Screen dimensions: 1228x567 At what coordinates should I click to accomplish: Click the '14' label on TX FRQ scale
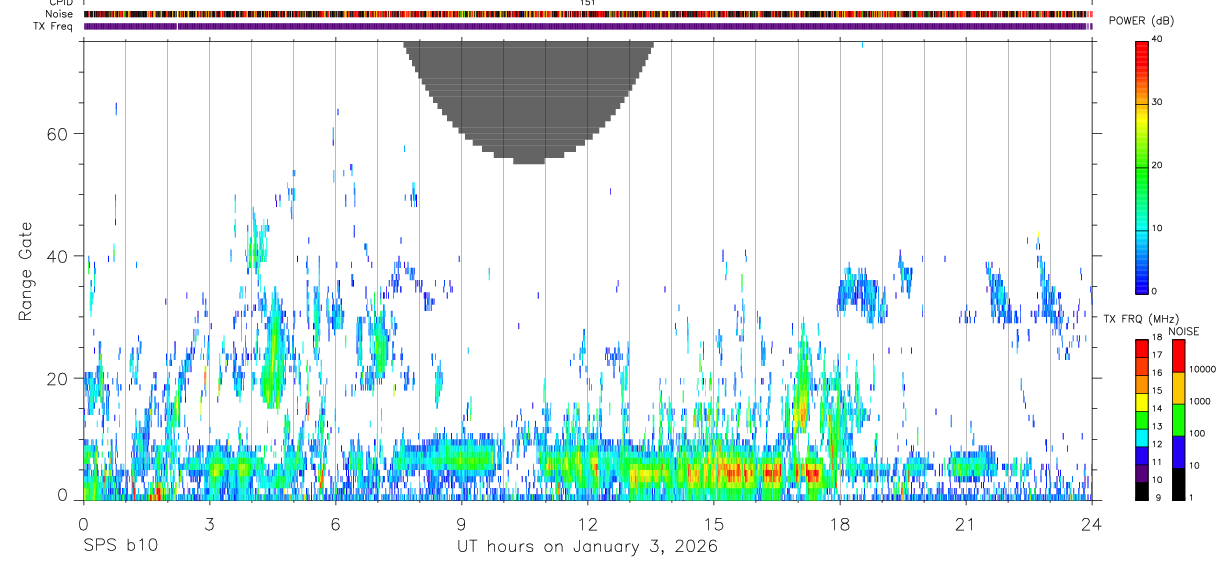pyautogui.click(x=1158, y=407)
